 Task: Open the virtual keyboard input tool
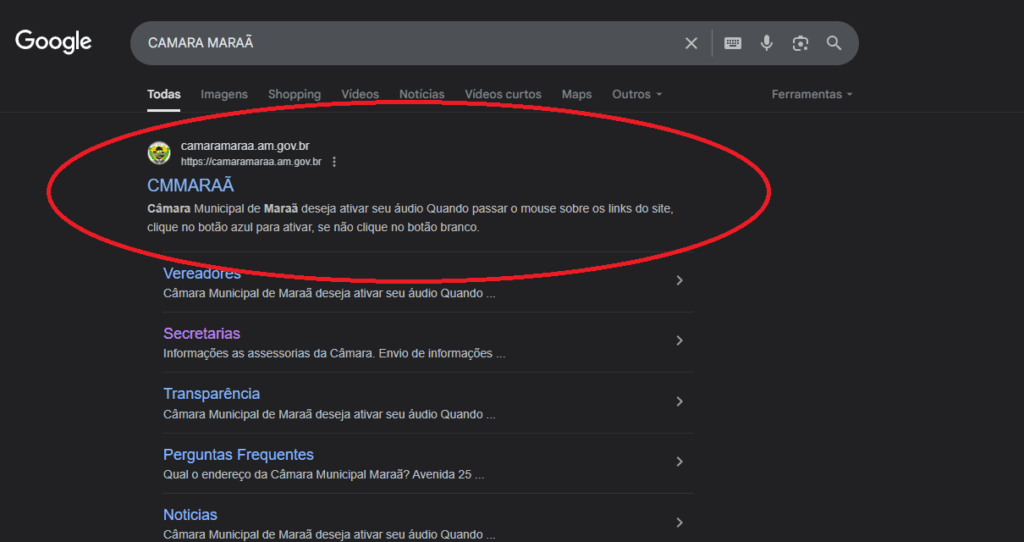733,43
